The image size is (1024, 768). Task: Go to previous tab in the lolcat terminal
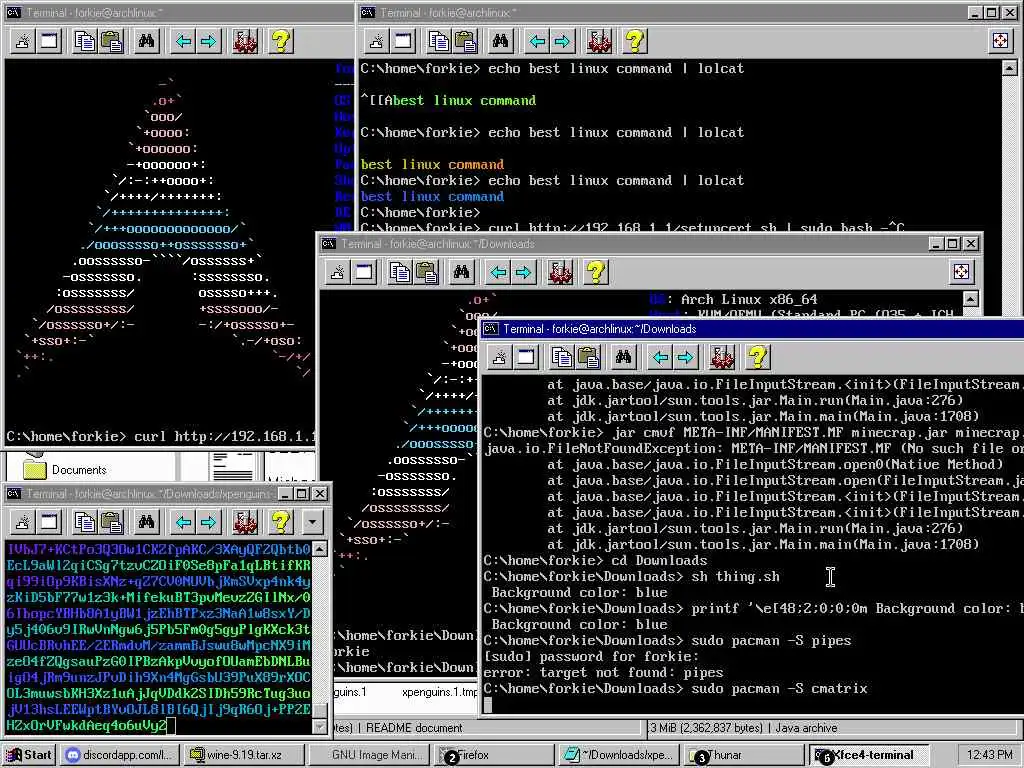(x=537, y=42)
